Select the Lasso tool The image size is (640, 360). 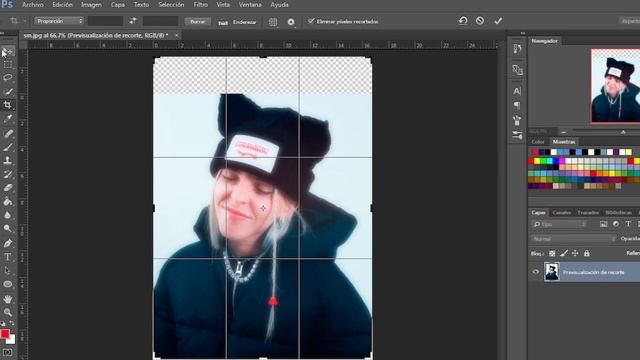tap(8, 78)
